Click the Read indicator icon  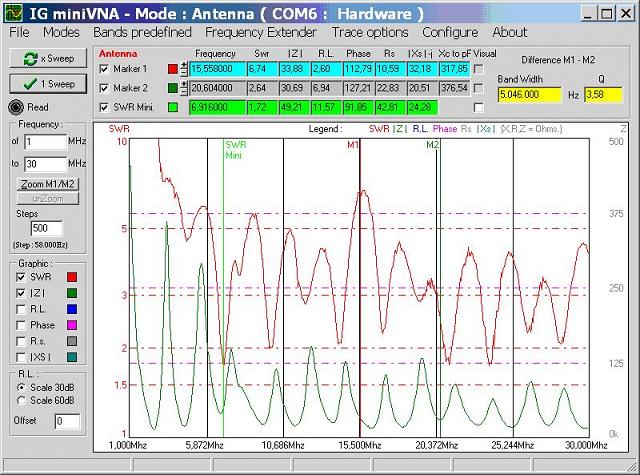[x=15, y=107]
